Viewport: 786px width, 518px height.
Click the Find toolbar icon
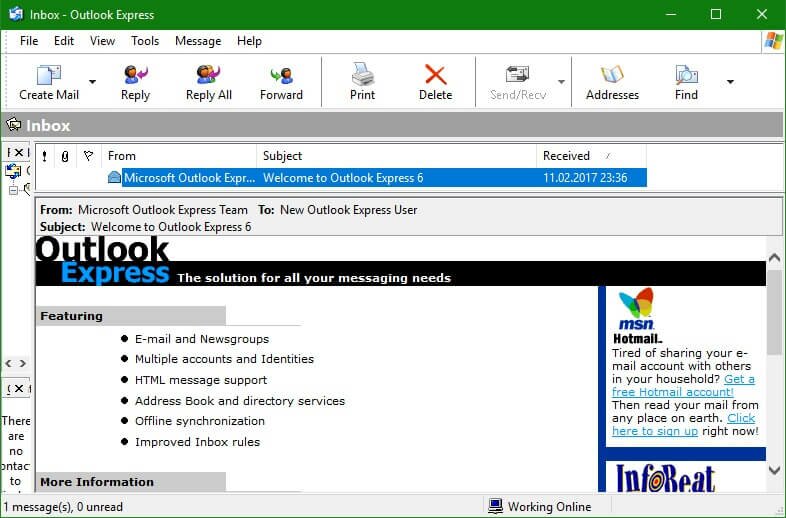click(686, 75)
